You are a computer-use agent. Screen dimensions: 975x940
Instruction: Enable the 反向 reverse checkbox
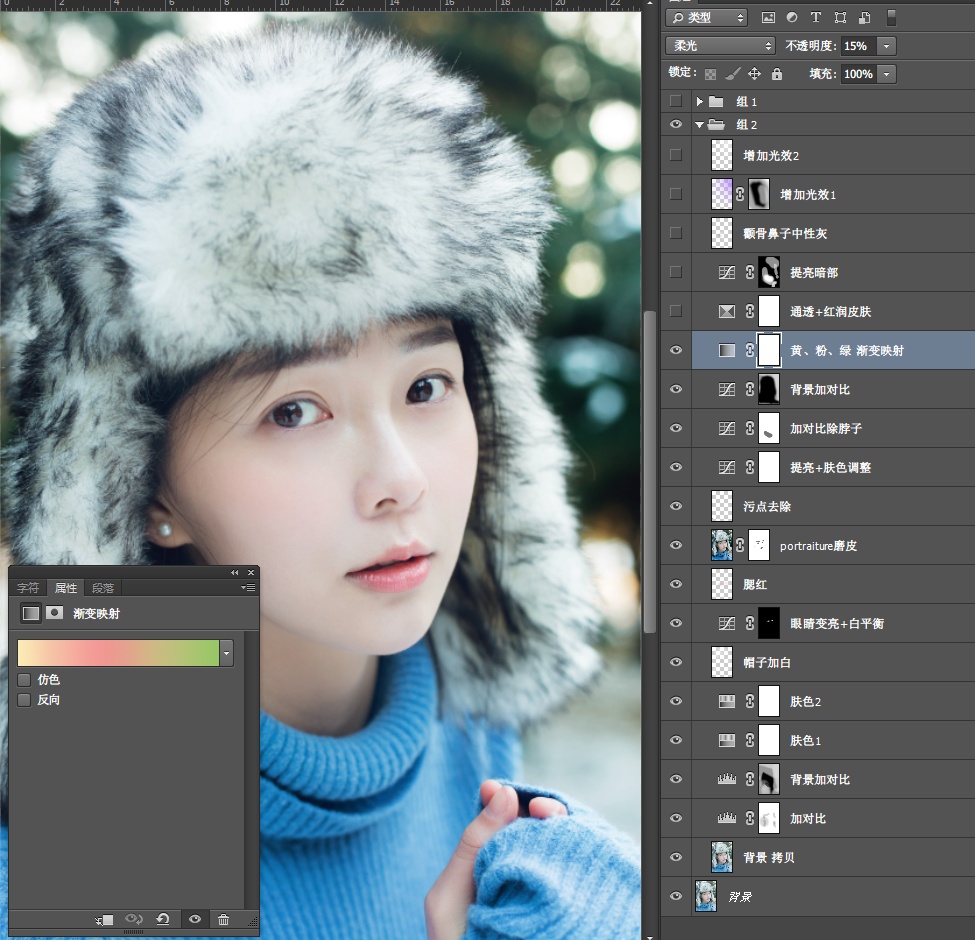pyautogui.click(x=24, y=700)
